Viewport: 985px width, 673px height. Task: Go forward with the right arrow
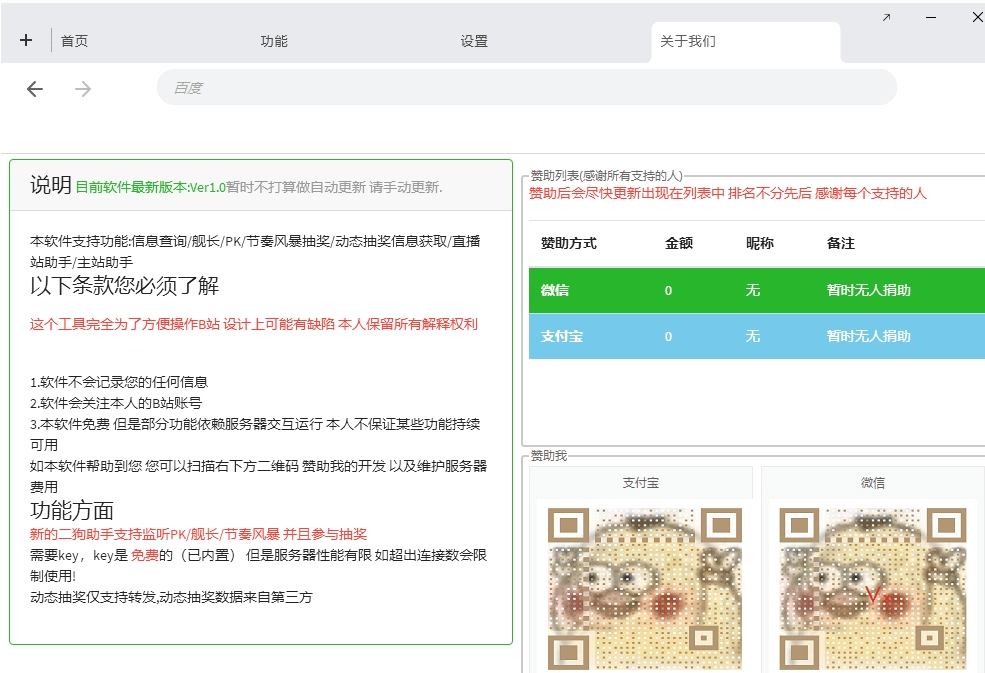(x=83, y=89)
